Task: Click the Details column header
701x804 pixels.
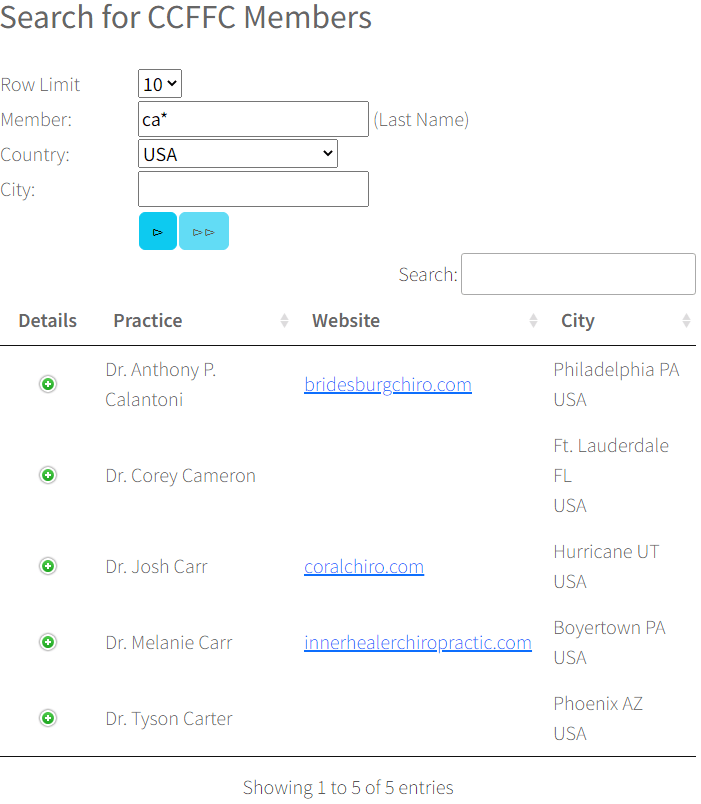Action: (48, 321)
